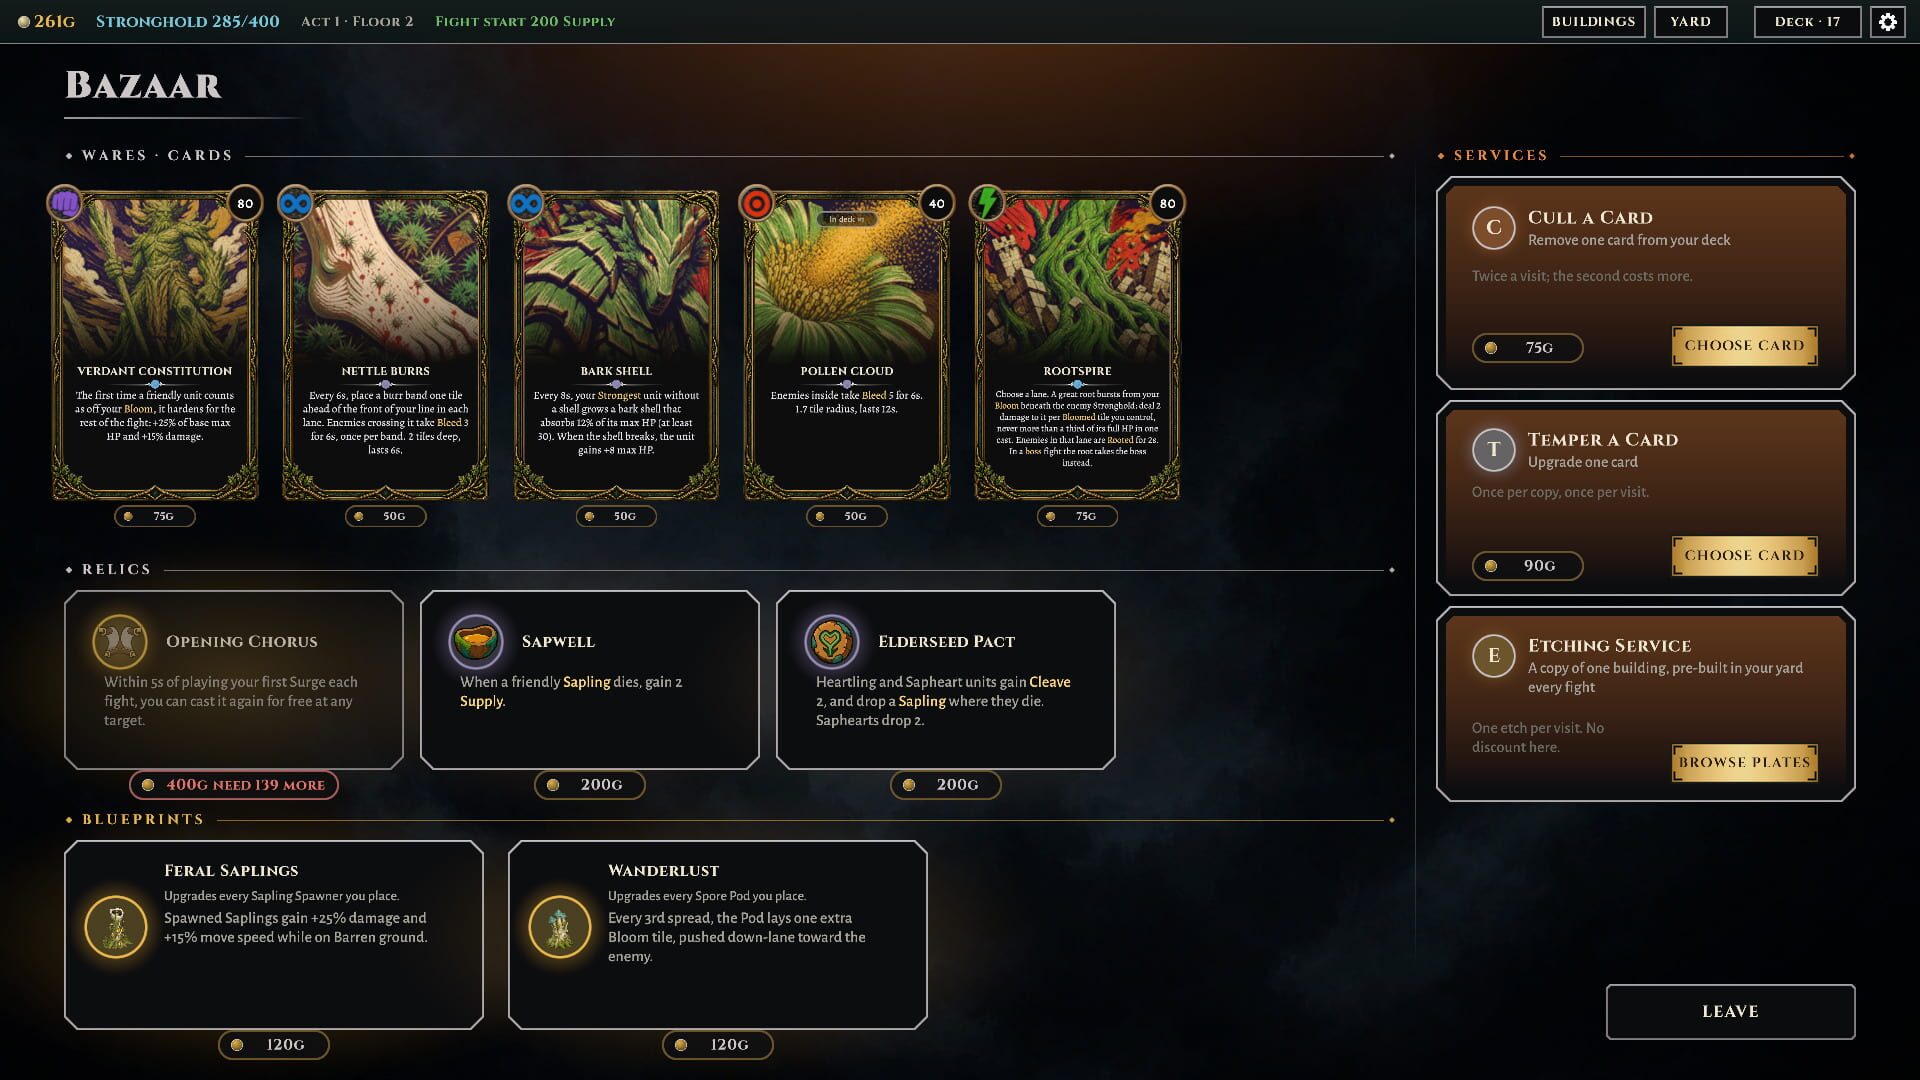Open the Yard tab
The image size is (1920, 1080).
coord(1691,22)
